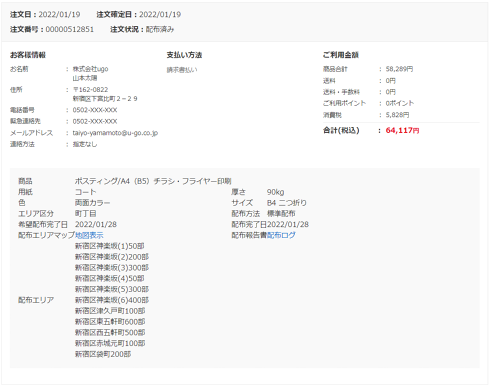The width and height of the screenshot is (490, 387).
Task: Click the color value 両面カラー
Action: (92, 203)
